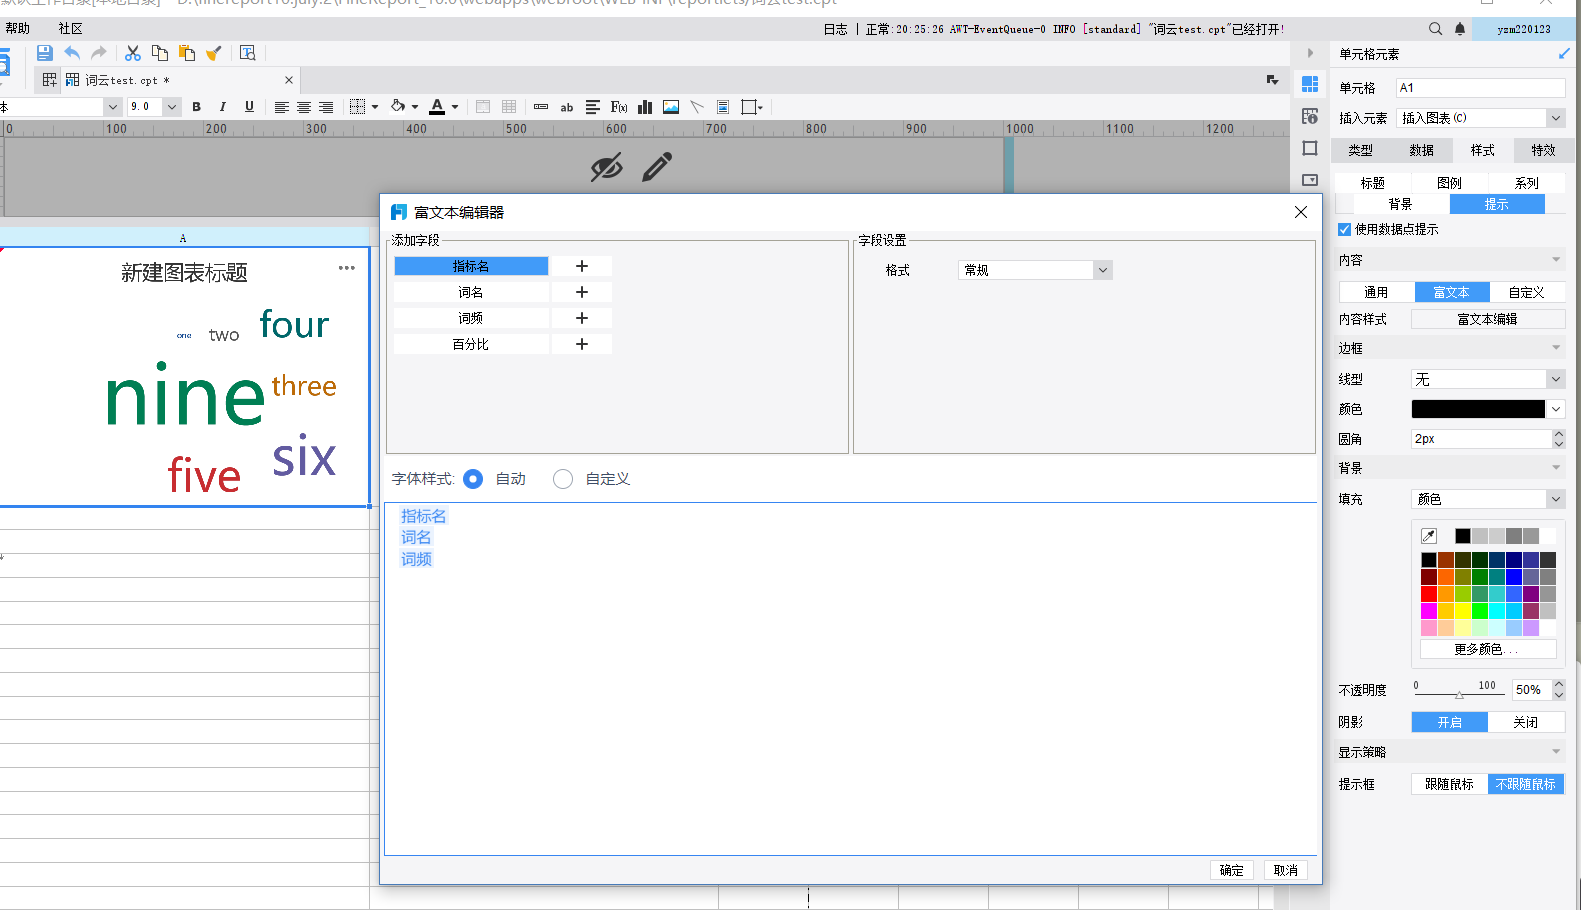
Task: Click the Insert Chart bar icon
Action: [645, 107]
